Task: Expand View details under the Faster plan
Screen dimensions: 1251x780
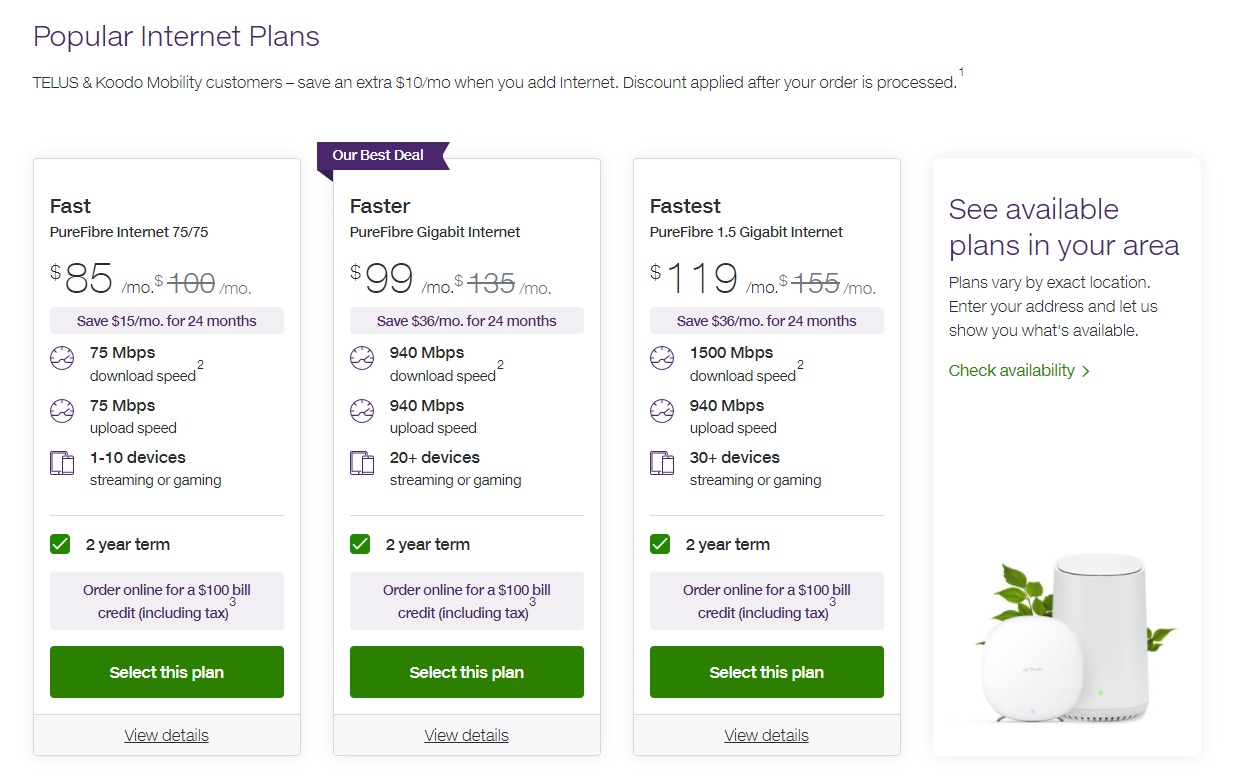Action: coord(467,735)
